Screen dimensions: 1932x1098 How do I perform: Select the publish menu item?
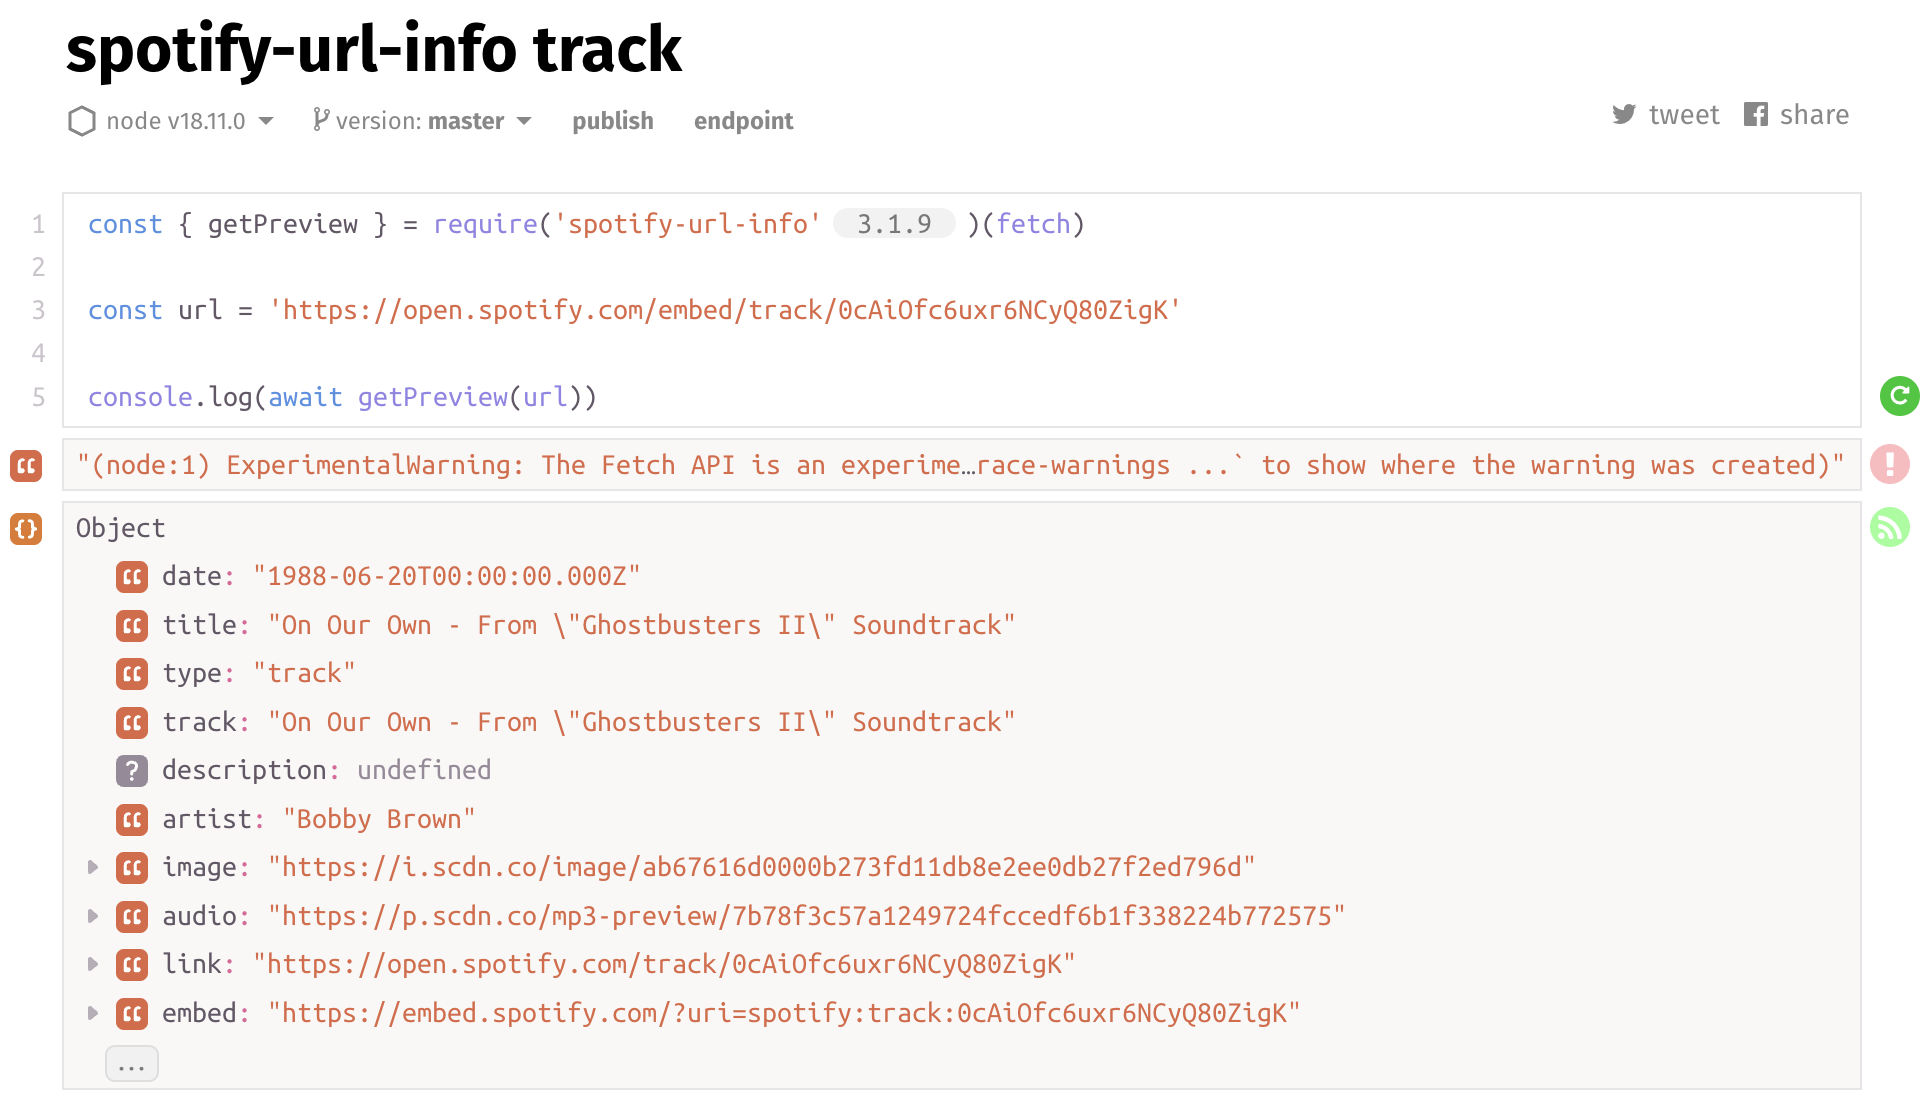click(612, 121)
